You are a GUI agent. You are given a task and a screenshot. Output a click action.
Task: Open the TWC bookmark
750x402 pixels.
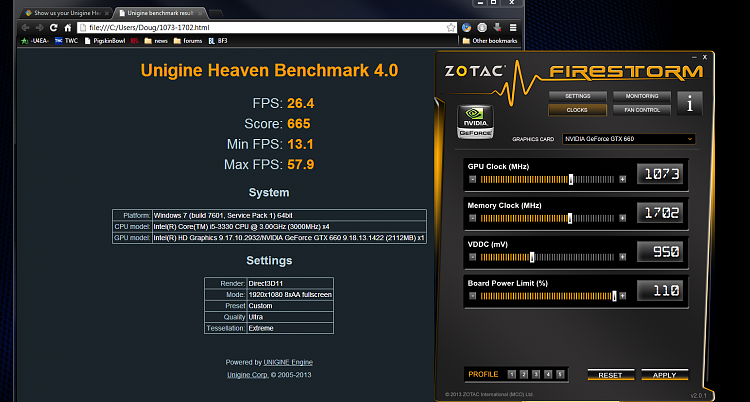(66, 41)
